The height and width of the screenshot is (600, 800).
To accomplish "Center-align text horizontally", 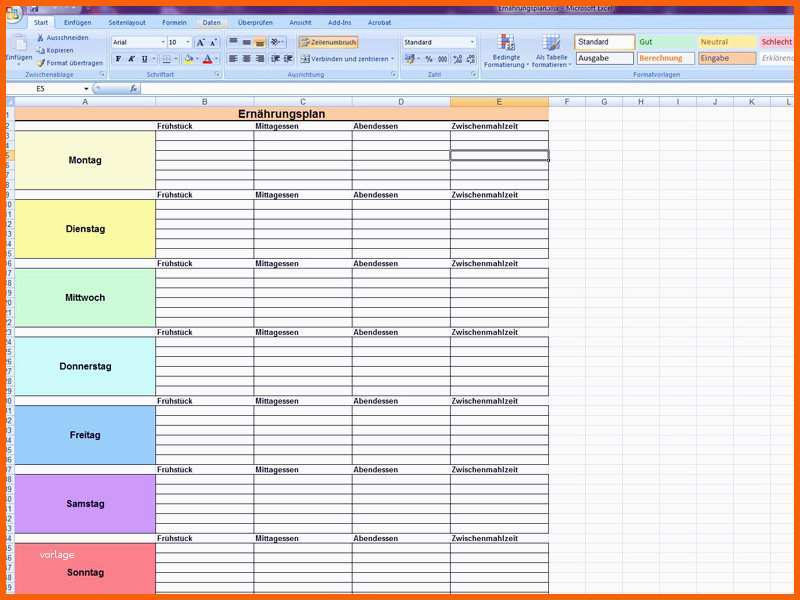I will [x=246, y=59].
